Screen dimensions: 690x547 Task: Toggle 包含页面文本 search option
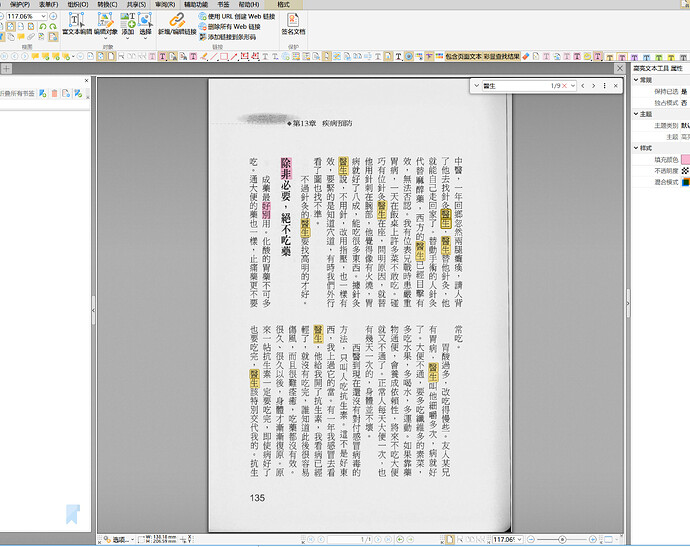coord(463,56)
